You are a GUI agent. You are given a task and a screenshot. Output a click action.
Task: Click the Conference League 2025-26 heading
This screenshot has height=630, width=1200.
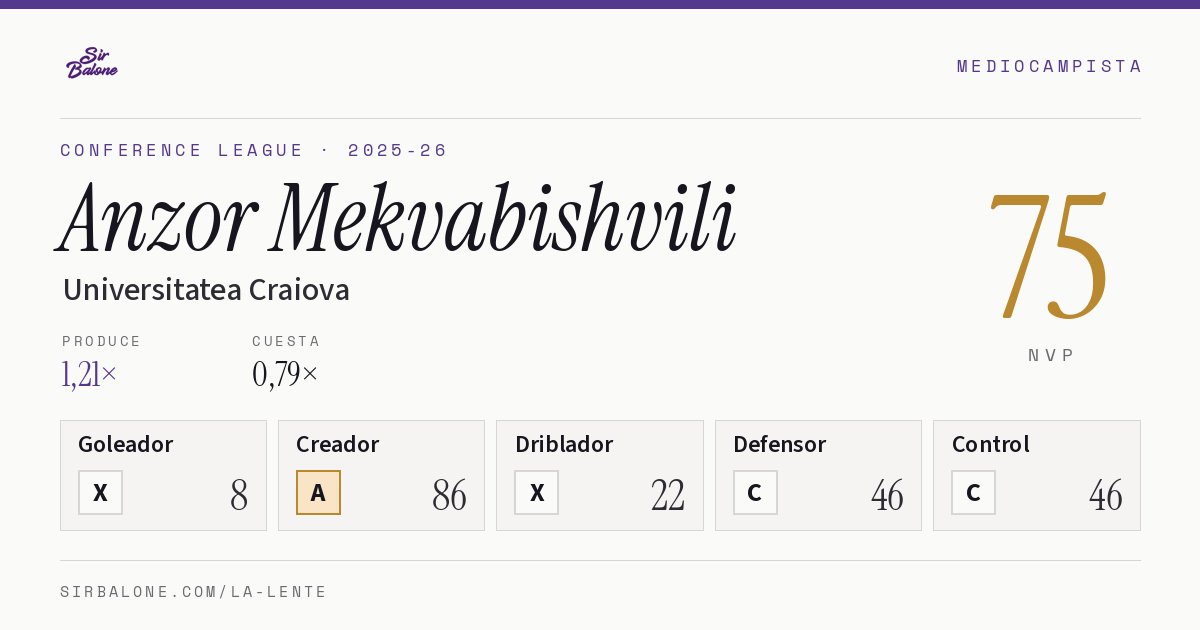point(254,150)
